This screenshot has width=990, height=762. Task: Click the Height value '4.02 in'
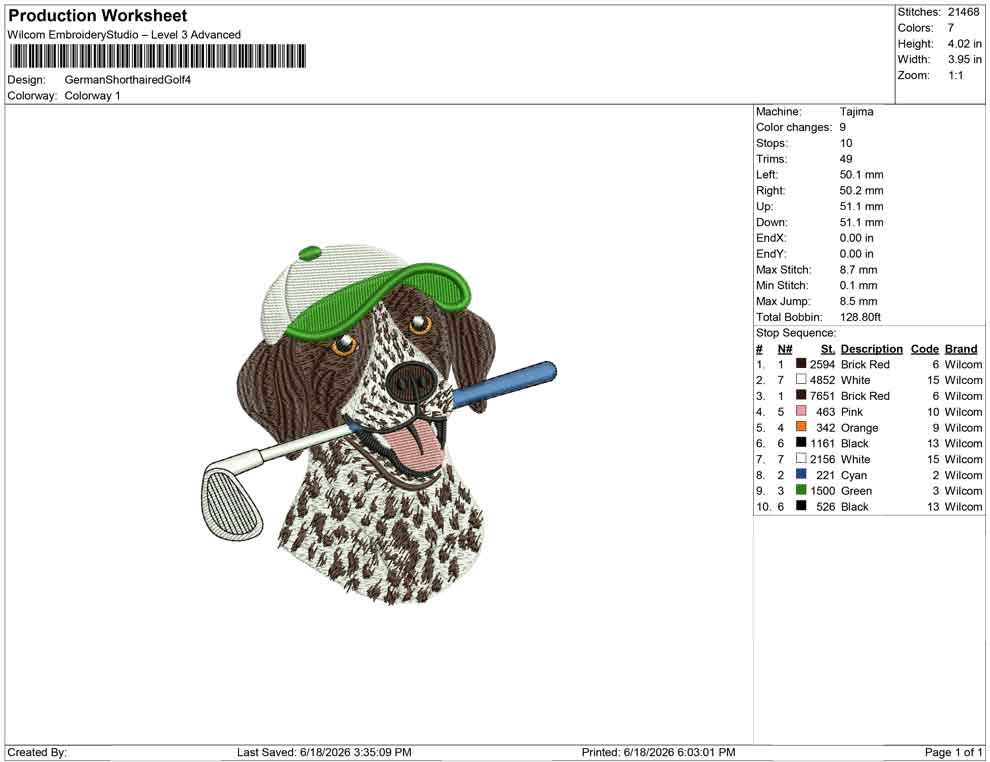click(964, 44)
